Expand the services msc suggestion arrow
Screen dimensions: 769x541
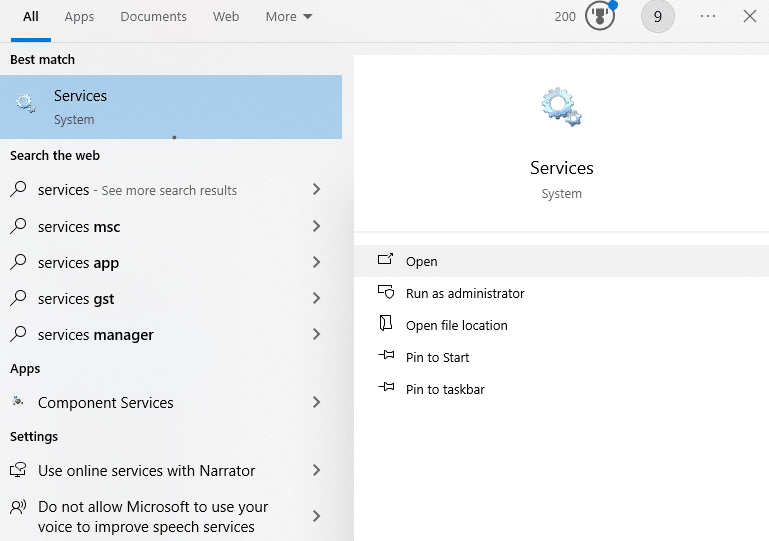click(x=316, y=226)
